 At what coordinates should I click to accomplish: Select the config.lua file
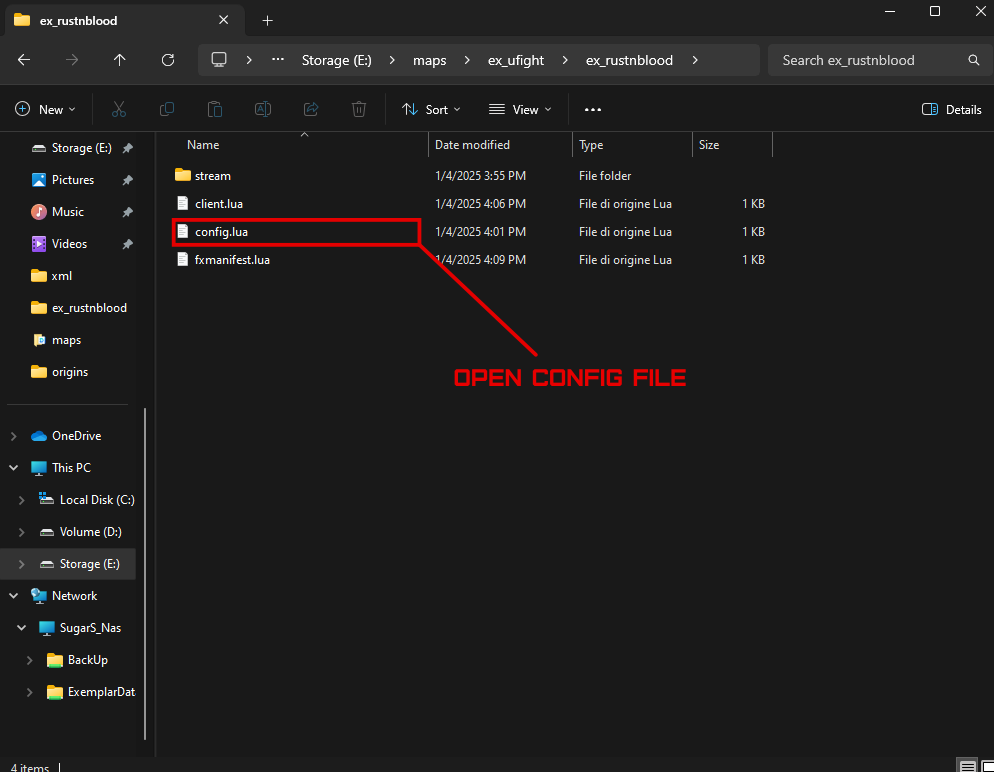(x=212, y=231)
